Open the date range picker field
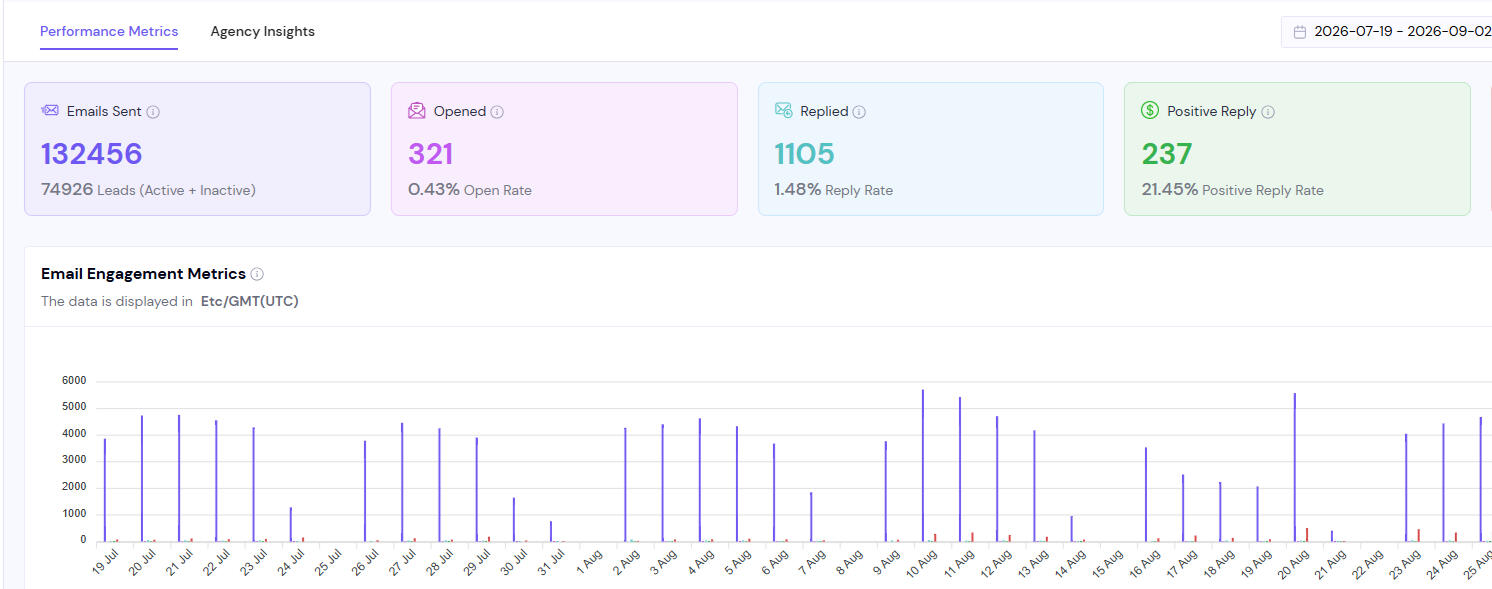The image size is (1492, 589). 1387,31
